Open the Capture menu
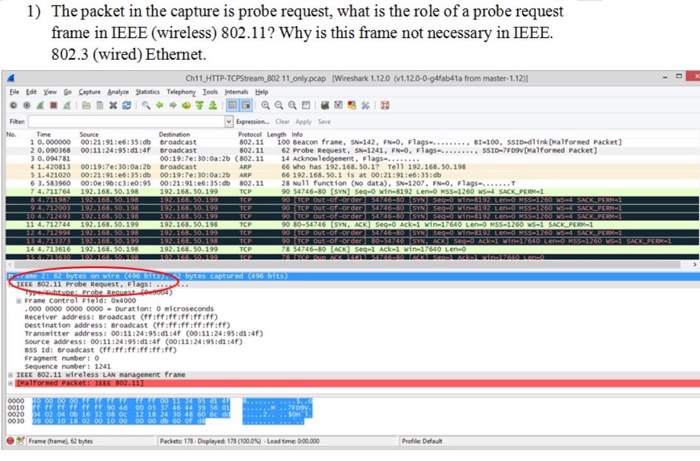Image resolution: width=700 pixels, height=461 pixels. click(x=89, y=92)
